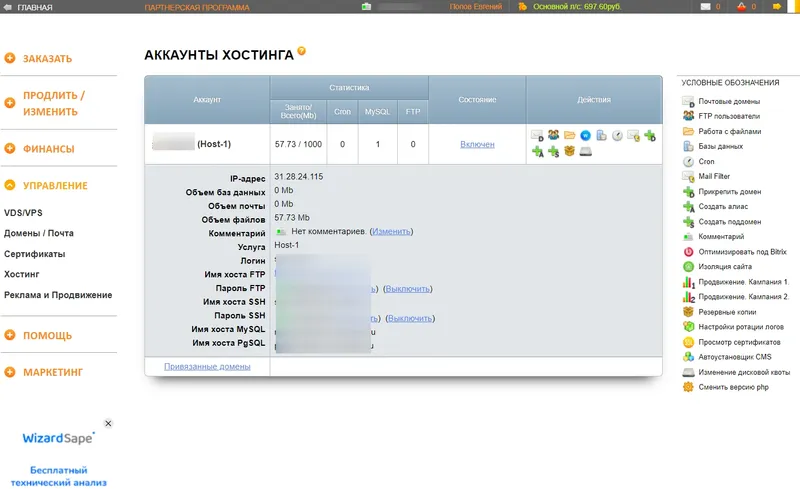Open messages envelope icon in top bar
The image size is (800, 489).
[705, 7]
